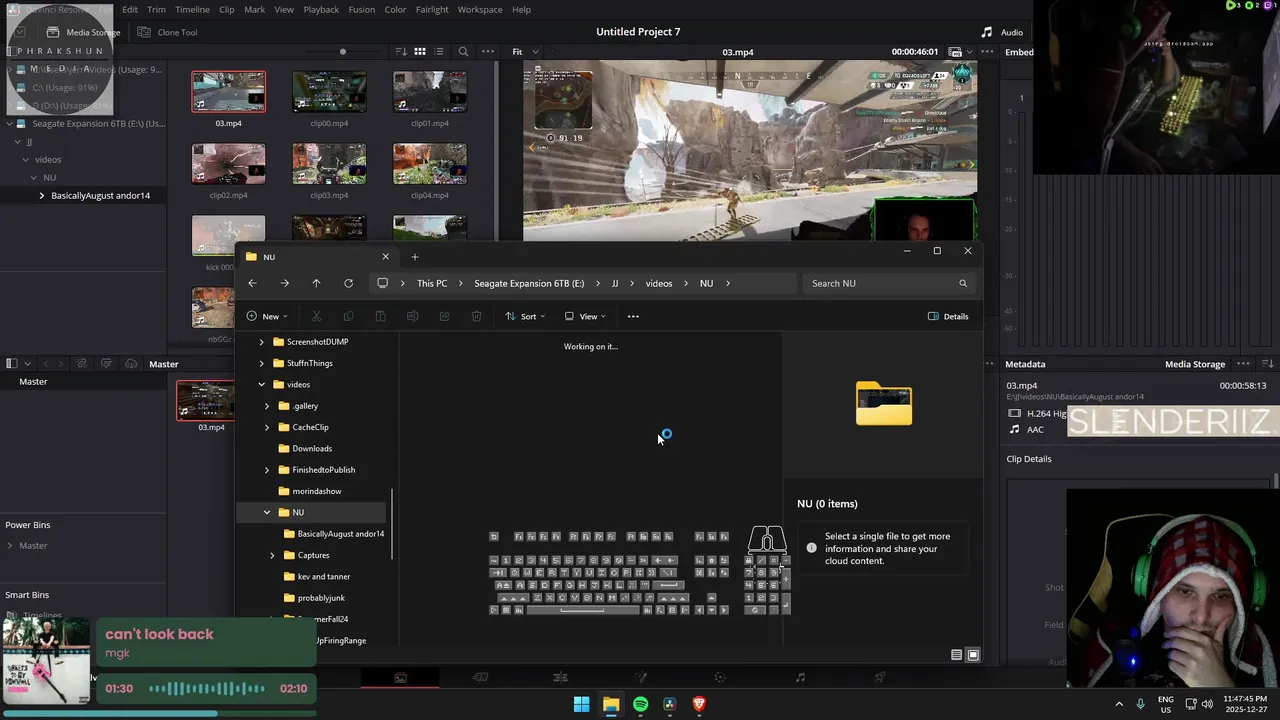Open the Sort dropdown in Explorer
Viewport: 1280px width, 720px height.
pos(525,316)
